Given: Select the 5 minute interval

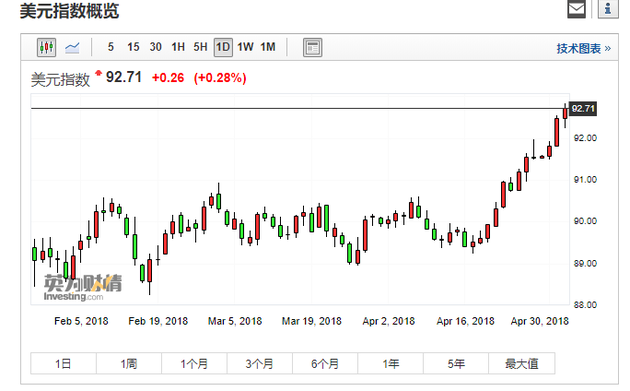Looking at the screenshot, I should pos(111,47).
